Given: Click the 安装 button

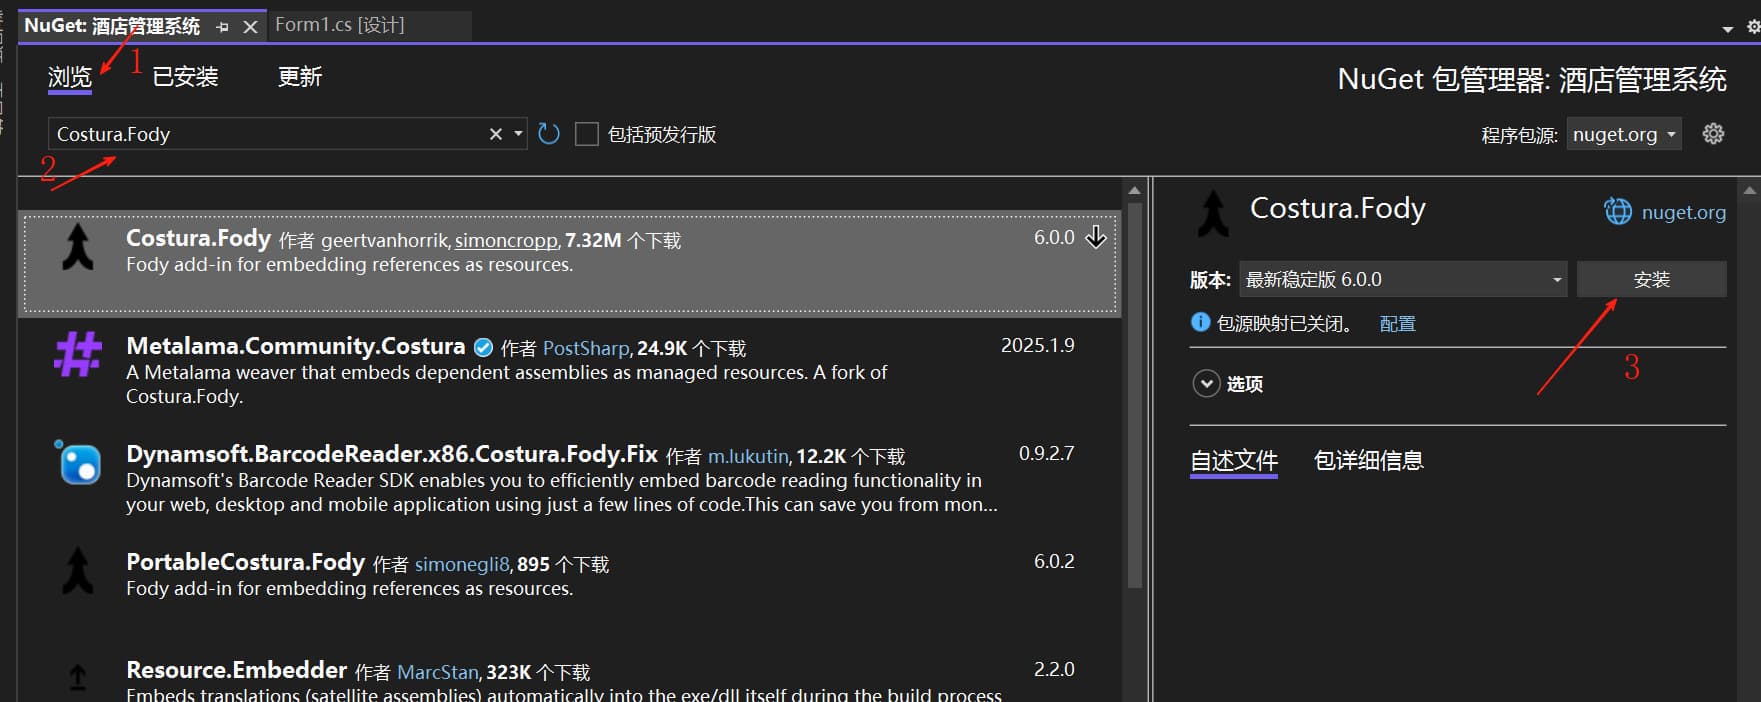Looking at the screenshot, I should point(1651,279).
